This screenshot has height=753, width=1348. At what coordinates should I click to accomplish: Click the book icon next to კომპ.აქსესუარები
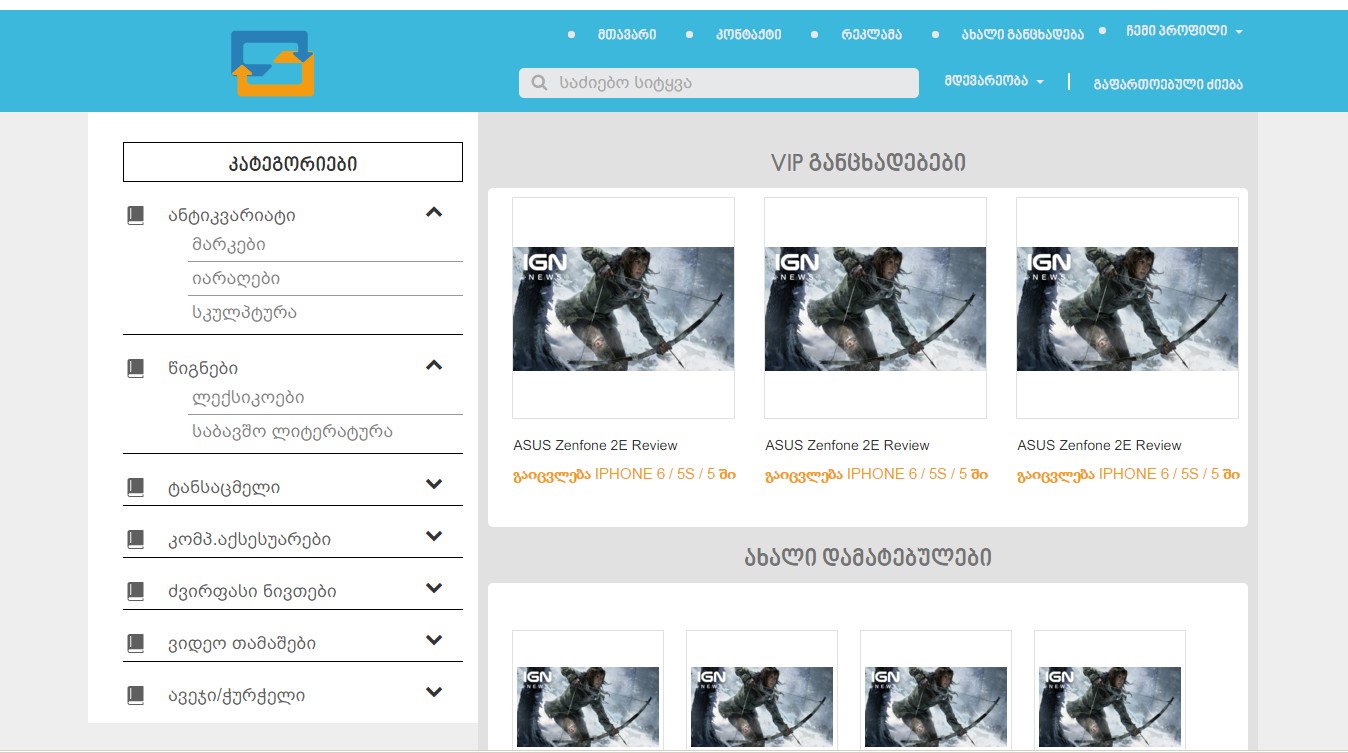136,539
